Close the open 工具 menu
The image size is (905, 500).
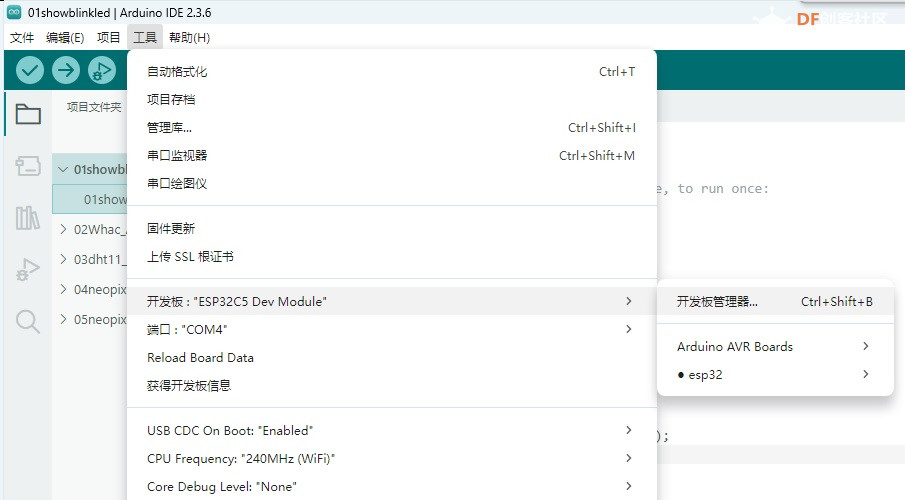tap(145, 38)
